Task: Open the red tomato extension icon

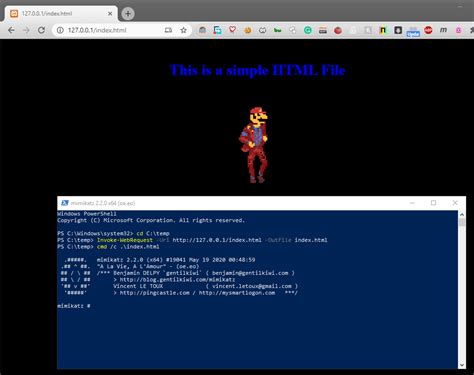Action: tap(338, 30)
